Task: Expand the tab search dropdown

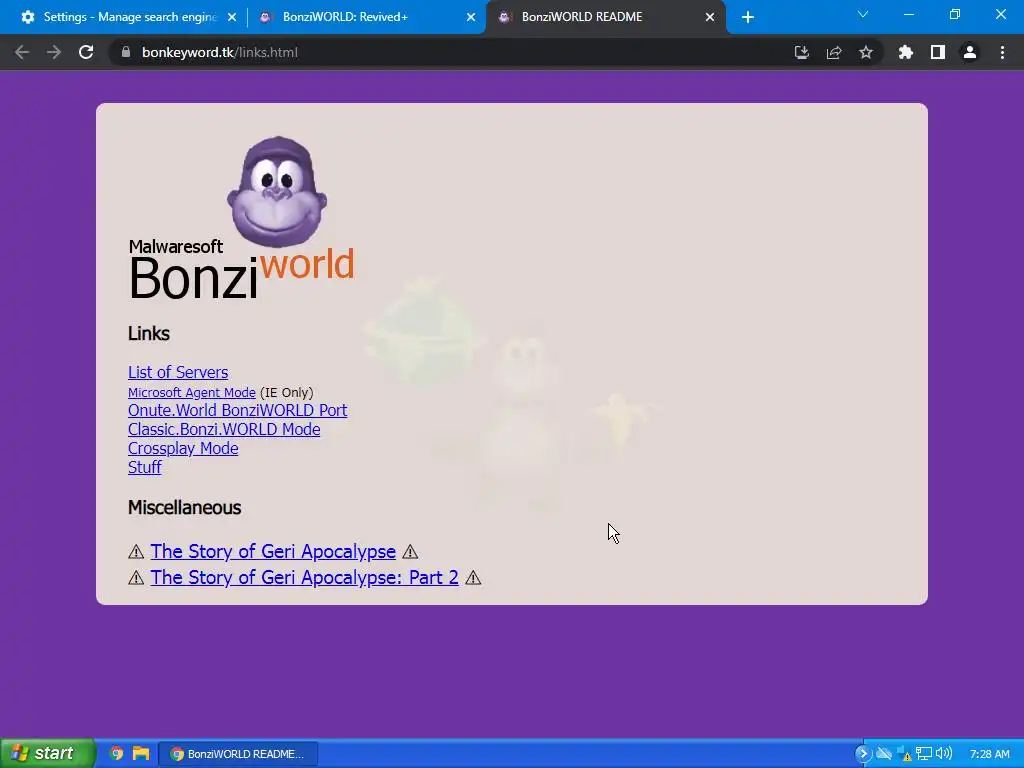Action: (x=862, y=14)
